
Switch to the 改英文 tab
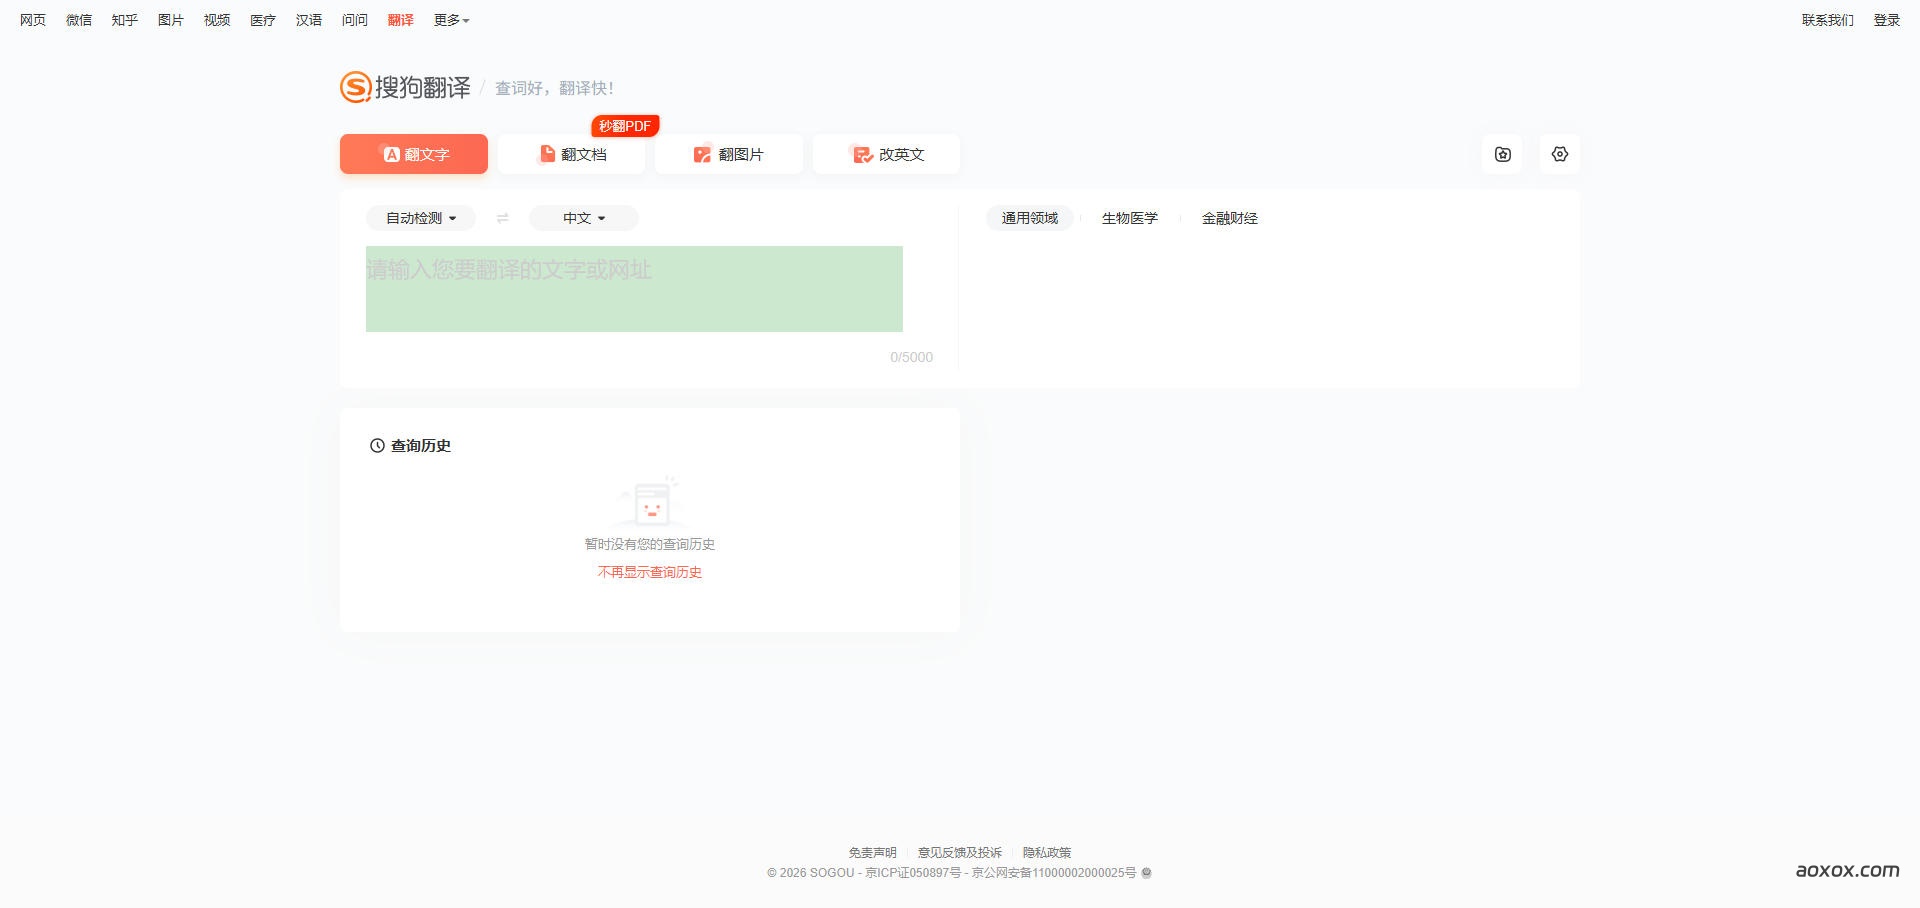pos(887,154)
